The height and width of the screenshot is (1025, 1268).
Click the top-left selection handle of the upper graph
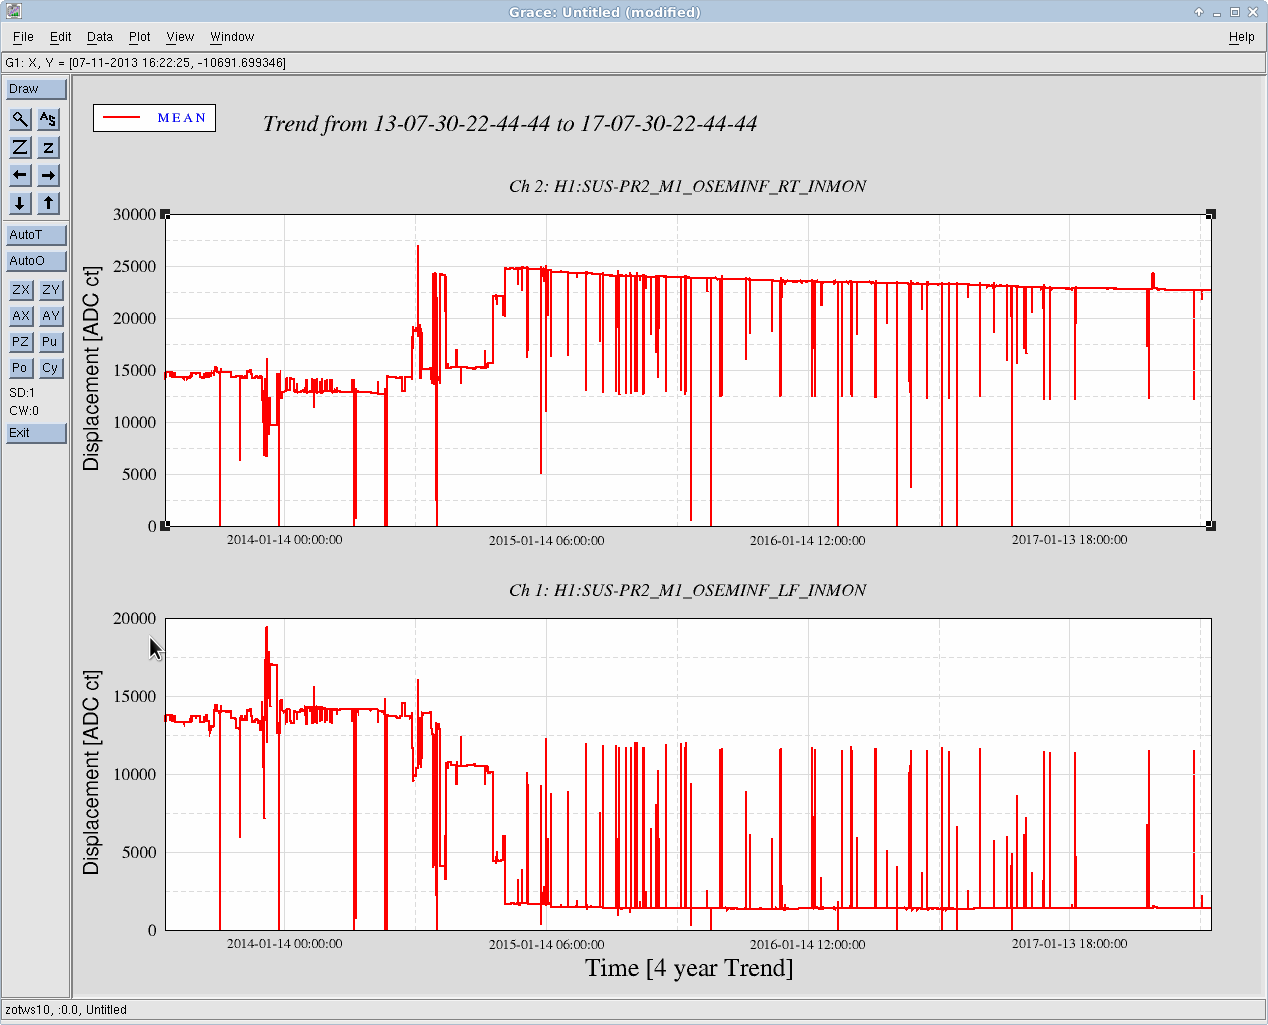point(165,214)
